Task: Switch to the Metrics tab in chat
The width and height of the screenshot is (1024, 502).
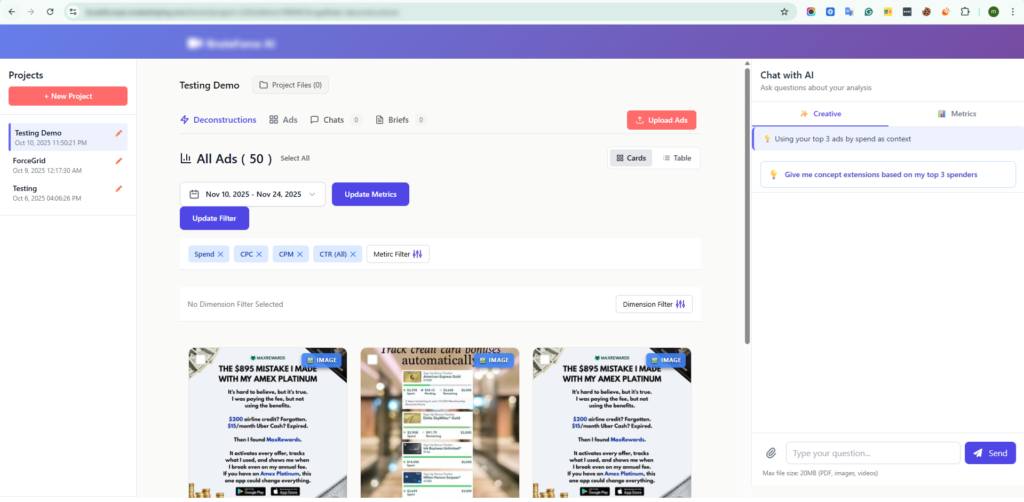Action: coord(957,114)
